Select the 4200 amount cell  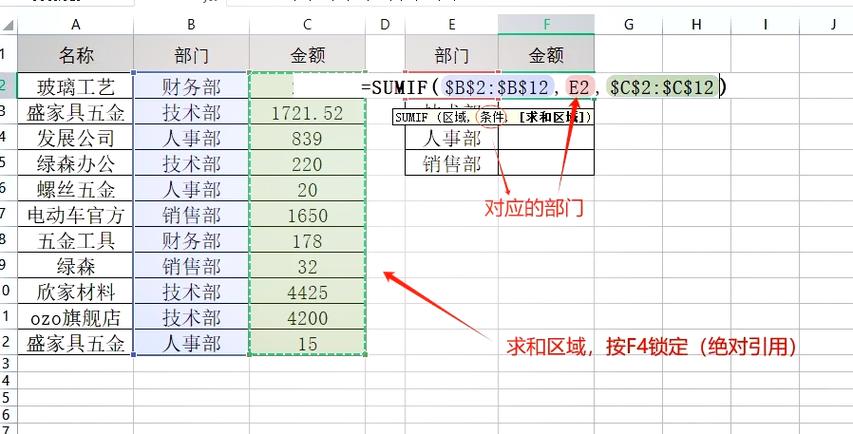point(307,317)
